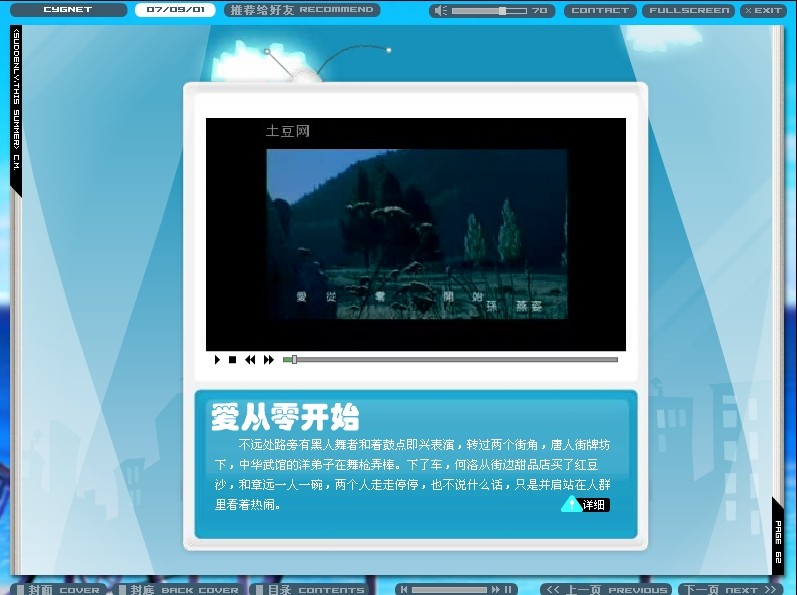Open the CONTENTS page

click(310, 589)
